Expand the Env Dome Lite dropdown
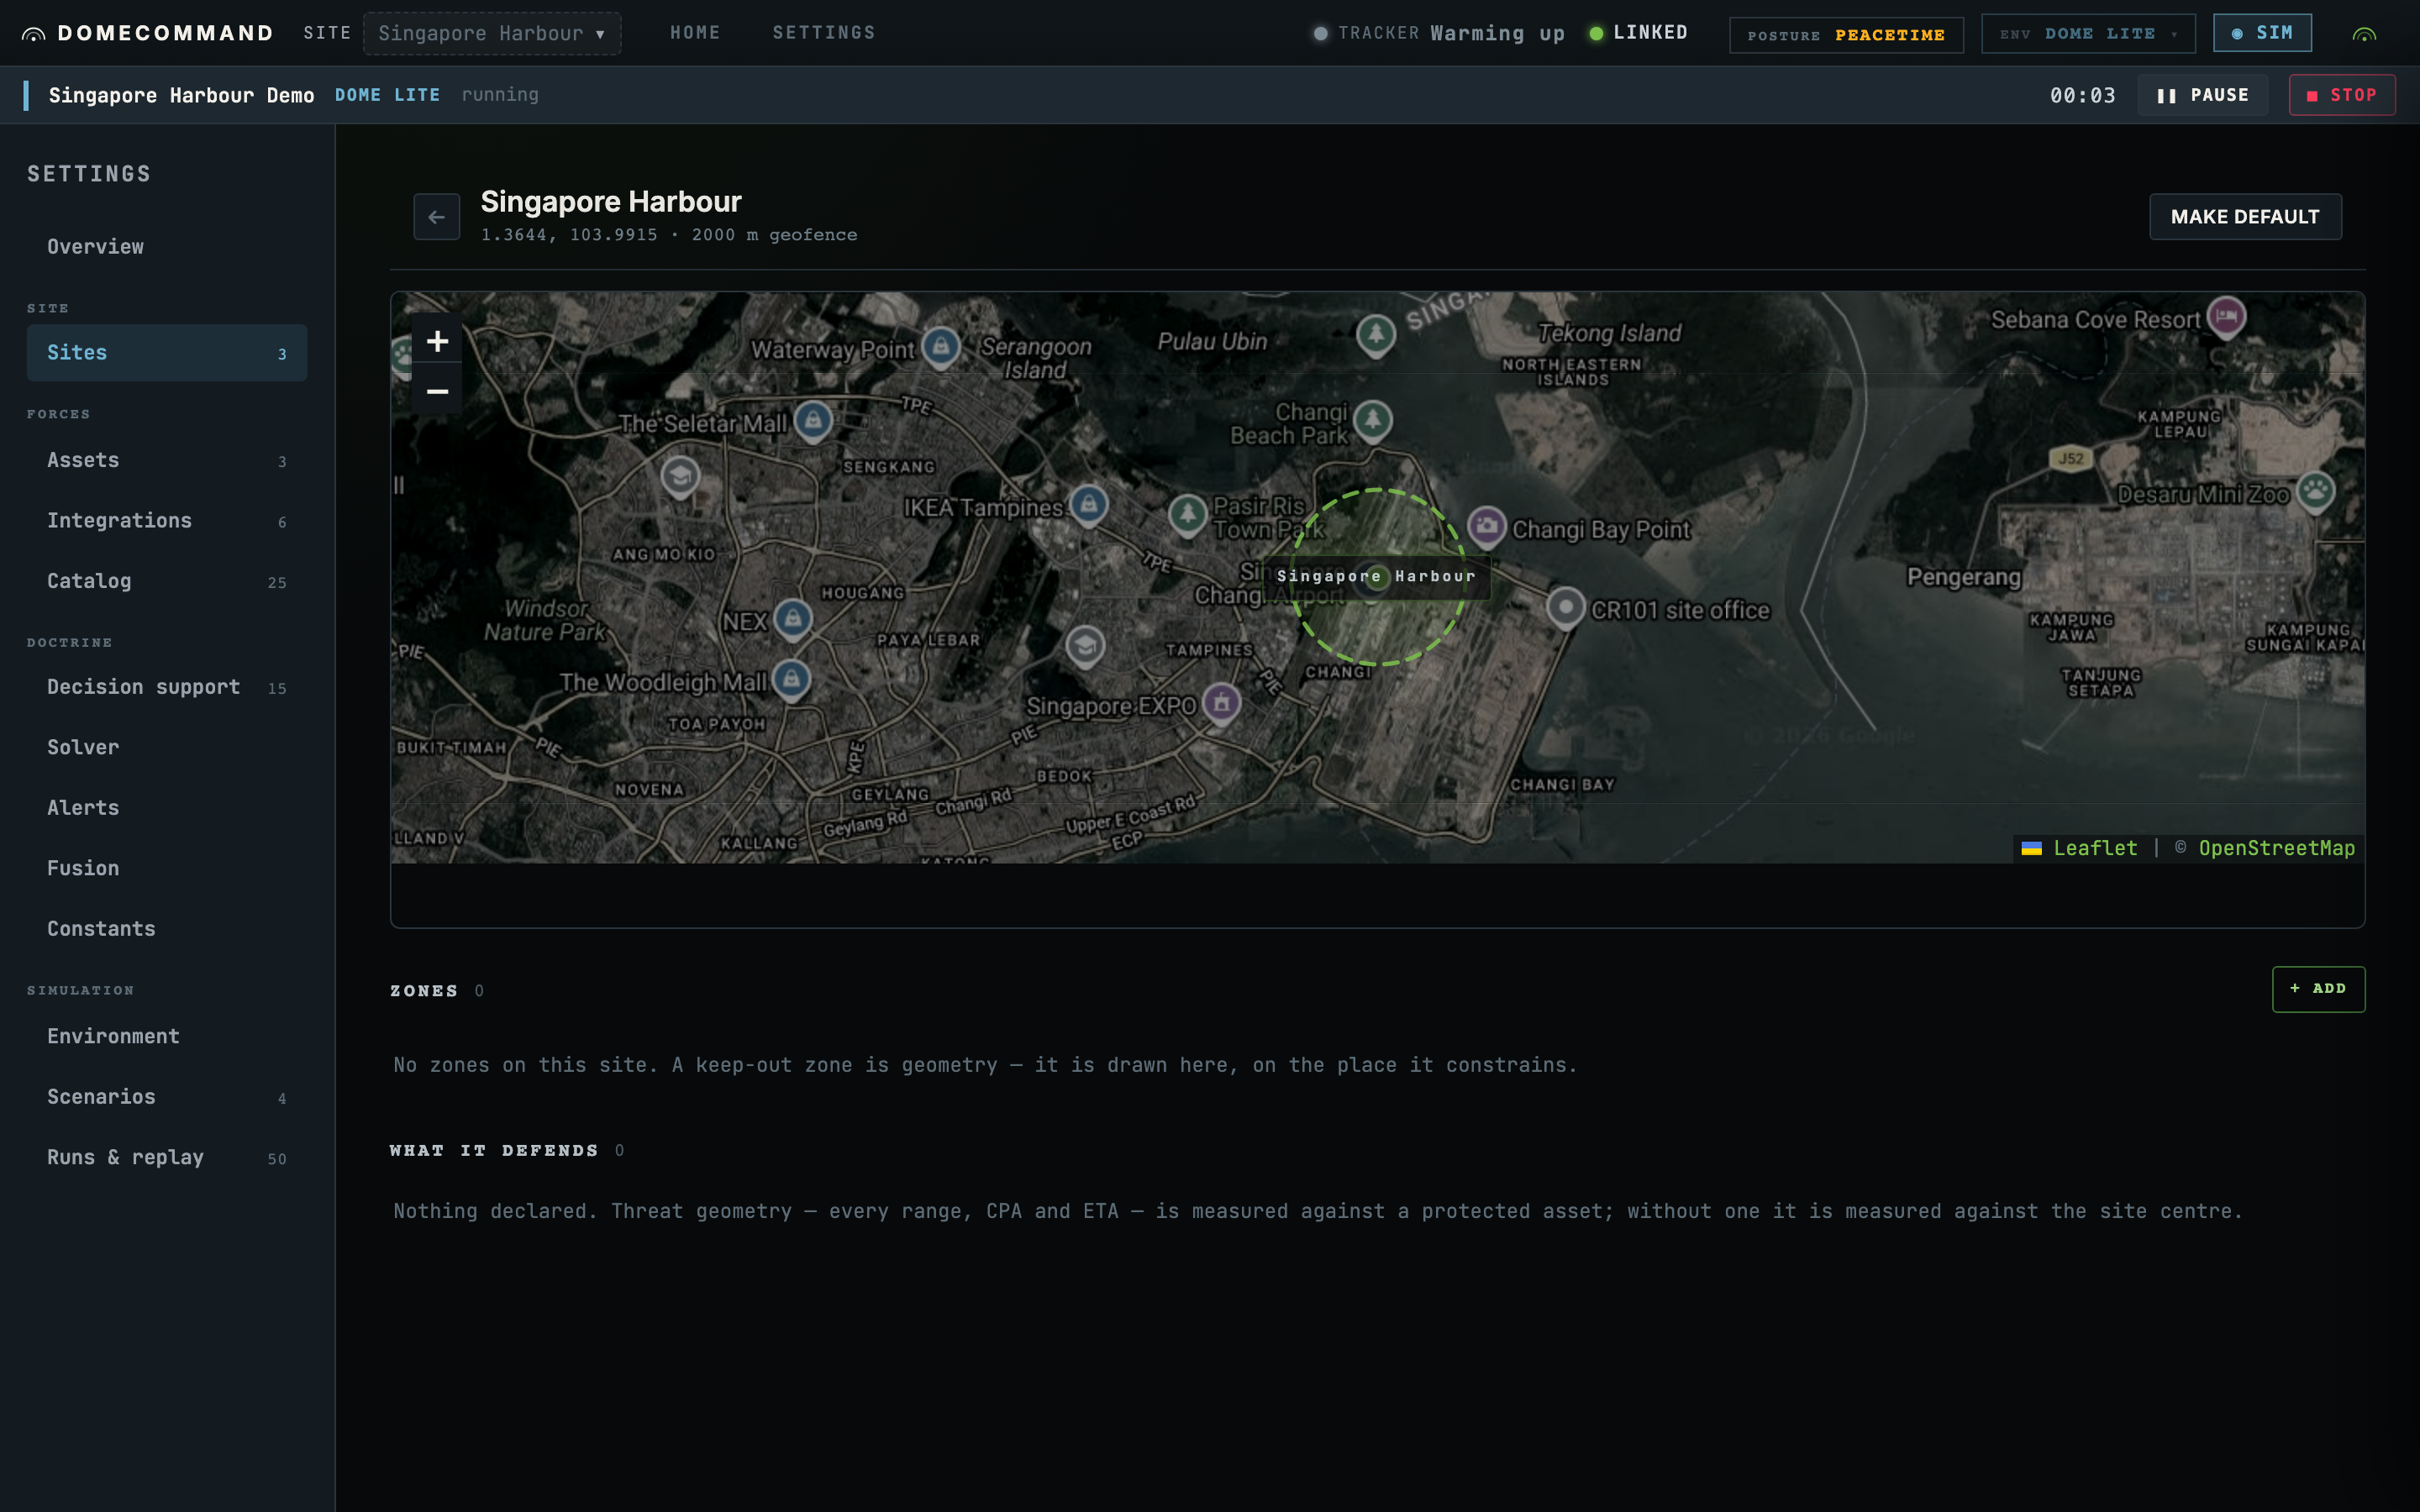The height and width of the screenshot is (1512, 2420). pyautogui.click(x=2088, y=34)
